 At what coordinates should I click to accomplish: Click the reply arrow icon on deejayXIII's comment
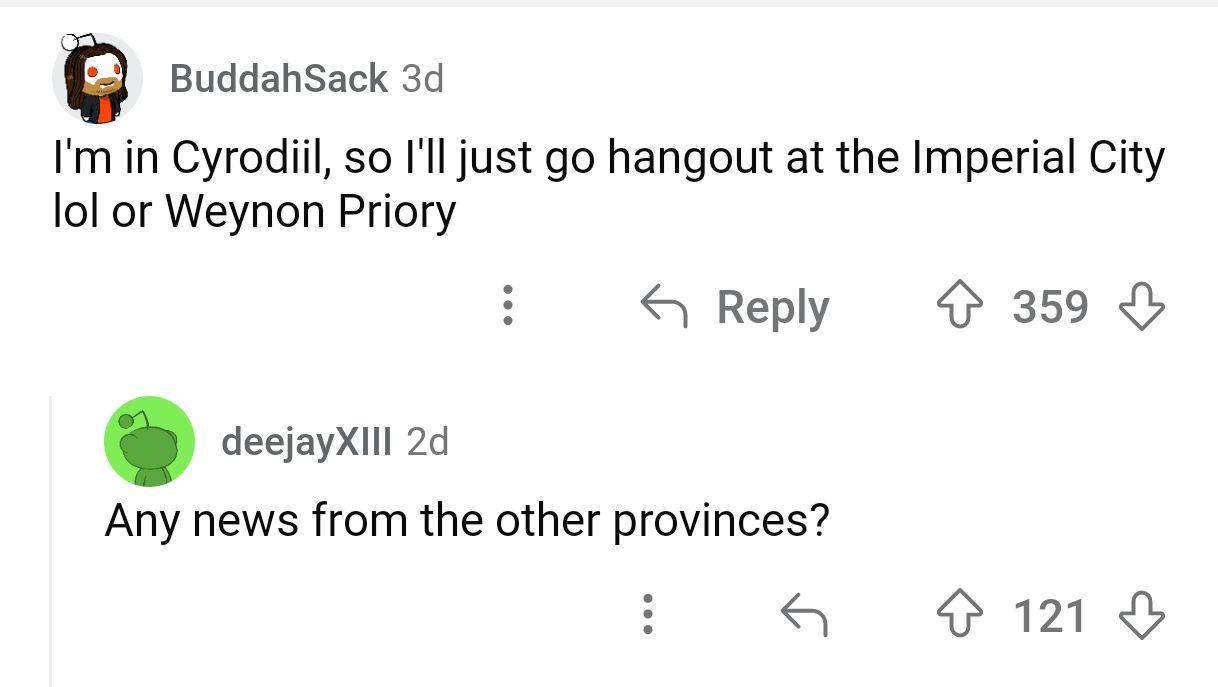805,616
